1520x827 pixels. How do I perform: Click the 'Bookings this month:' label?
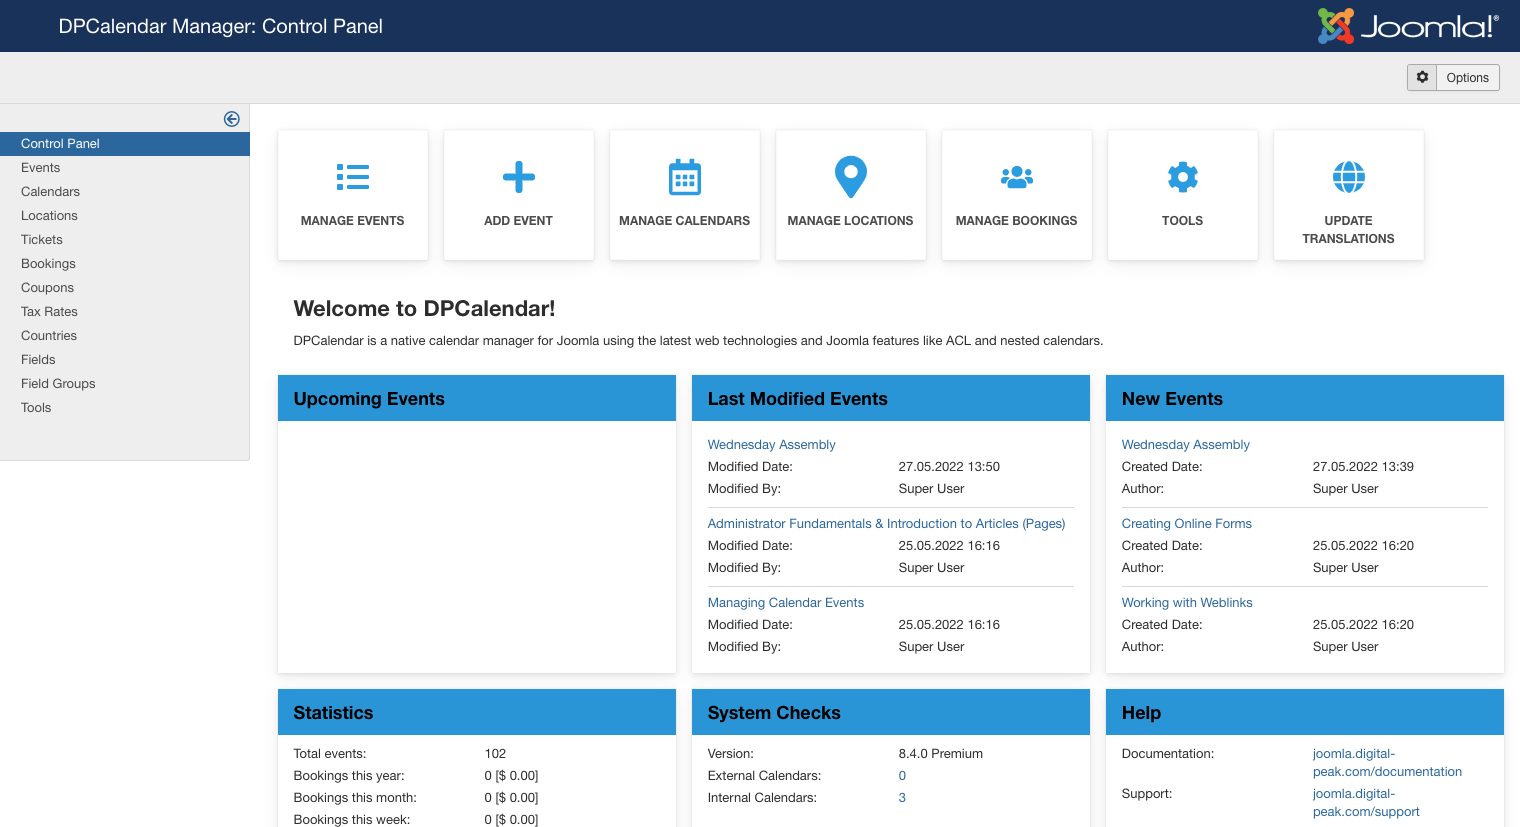(355, 798)
